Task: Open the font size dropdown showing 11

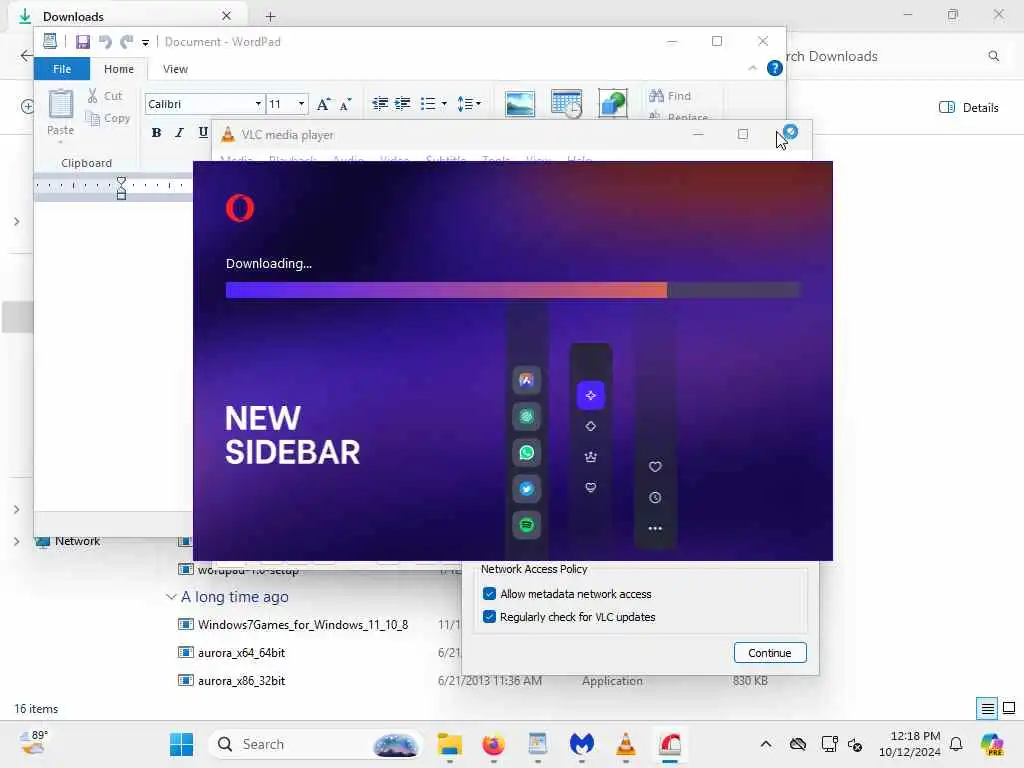Action: [301, 104]
